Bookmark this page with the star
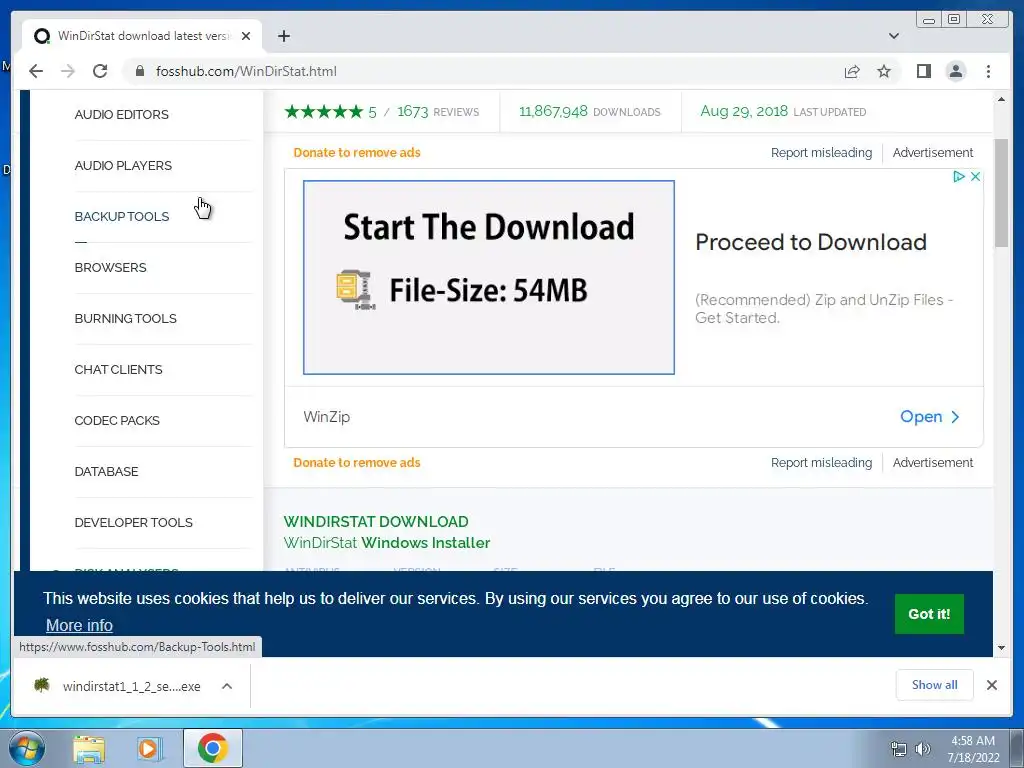 (884, 71)
